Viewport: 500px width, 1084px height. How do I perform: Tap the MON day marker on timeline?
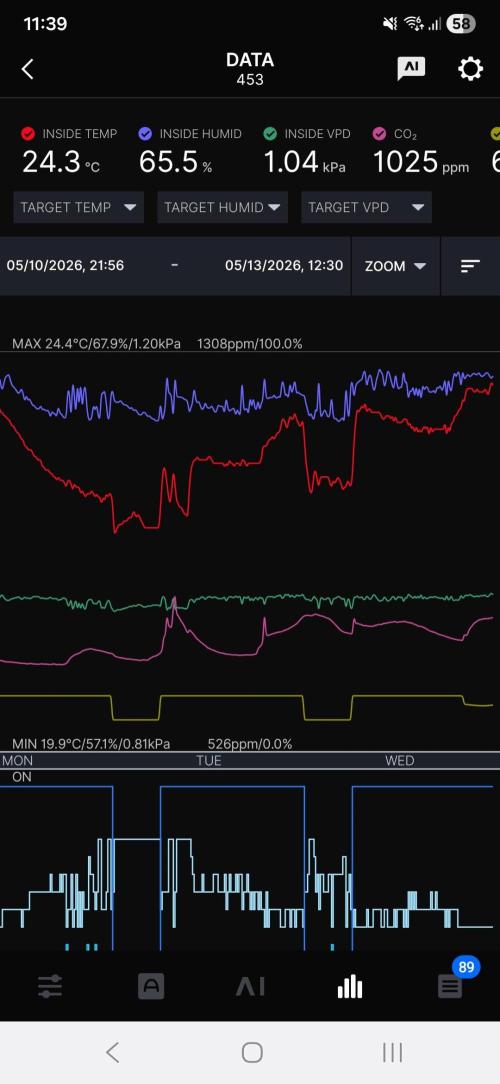(18, 760)
